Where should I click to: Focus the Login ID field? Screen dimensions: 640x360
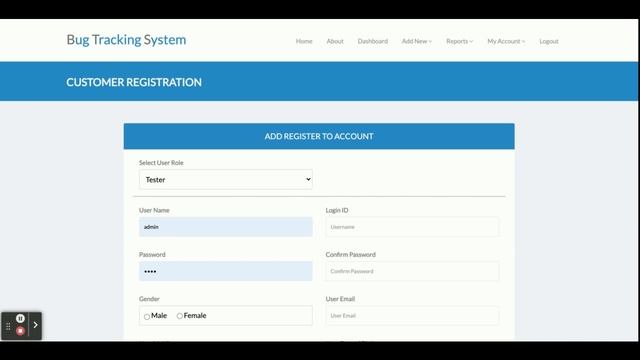point(412,227)
